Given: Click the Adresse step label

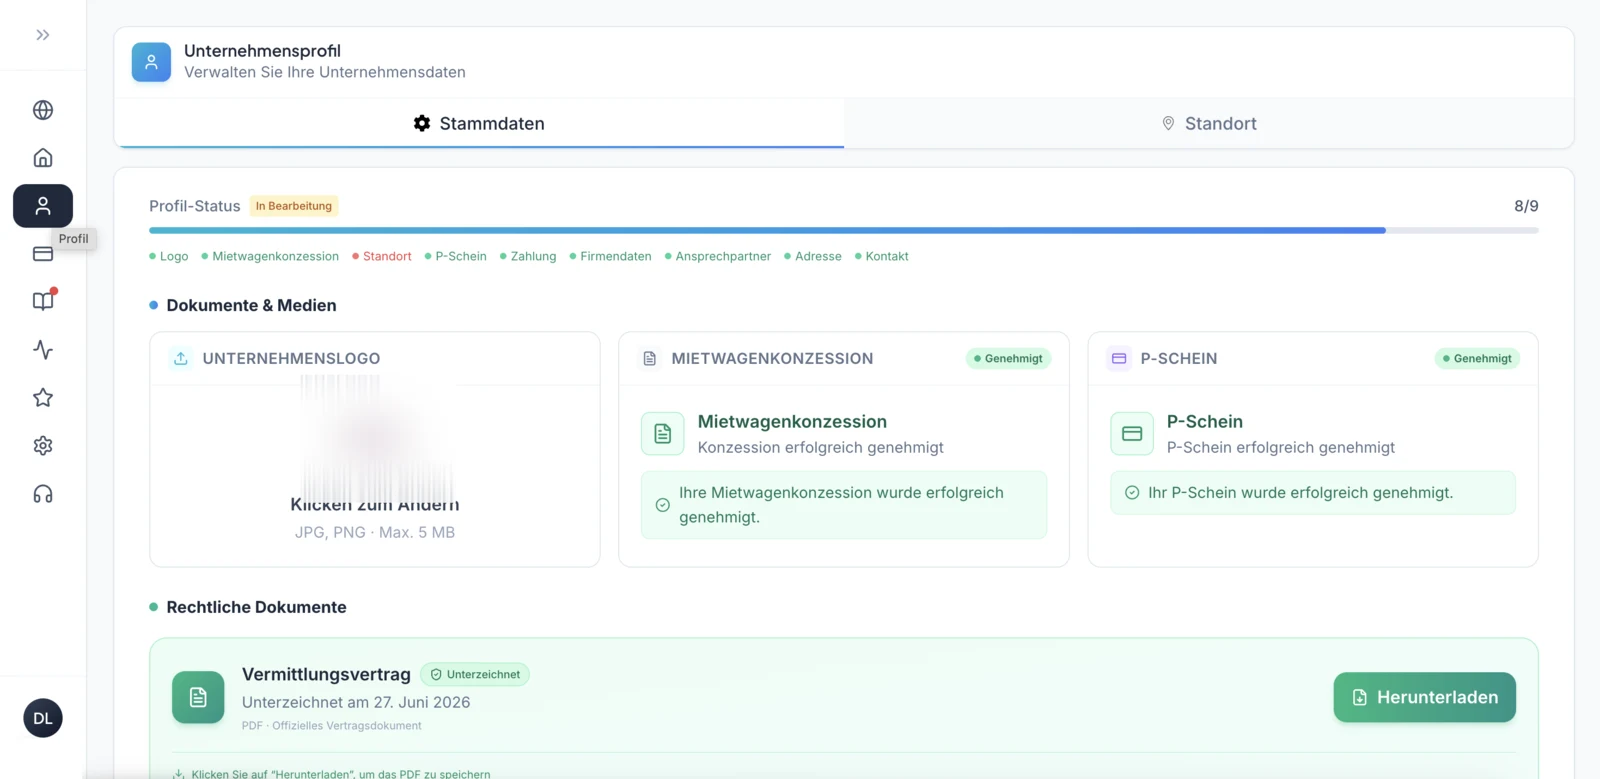Looking at the screenshot, I should (x=813, y=256).
